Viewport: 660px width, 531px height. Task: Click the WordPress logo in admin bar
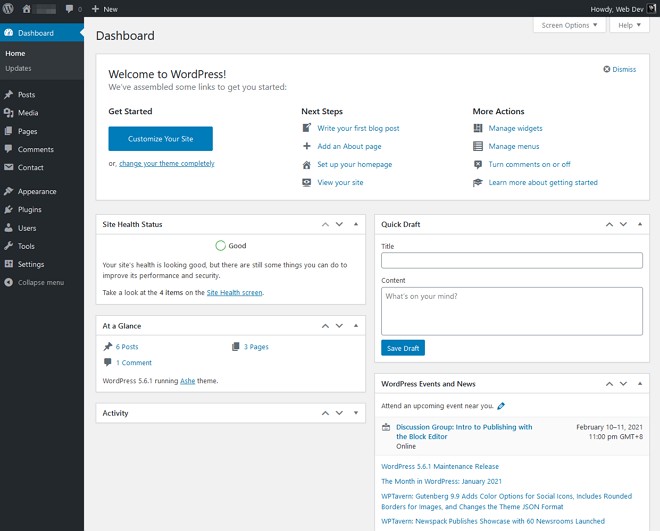[x=9, y=9]
